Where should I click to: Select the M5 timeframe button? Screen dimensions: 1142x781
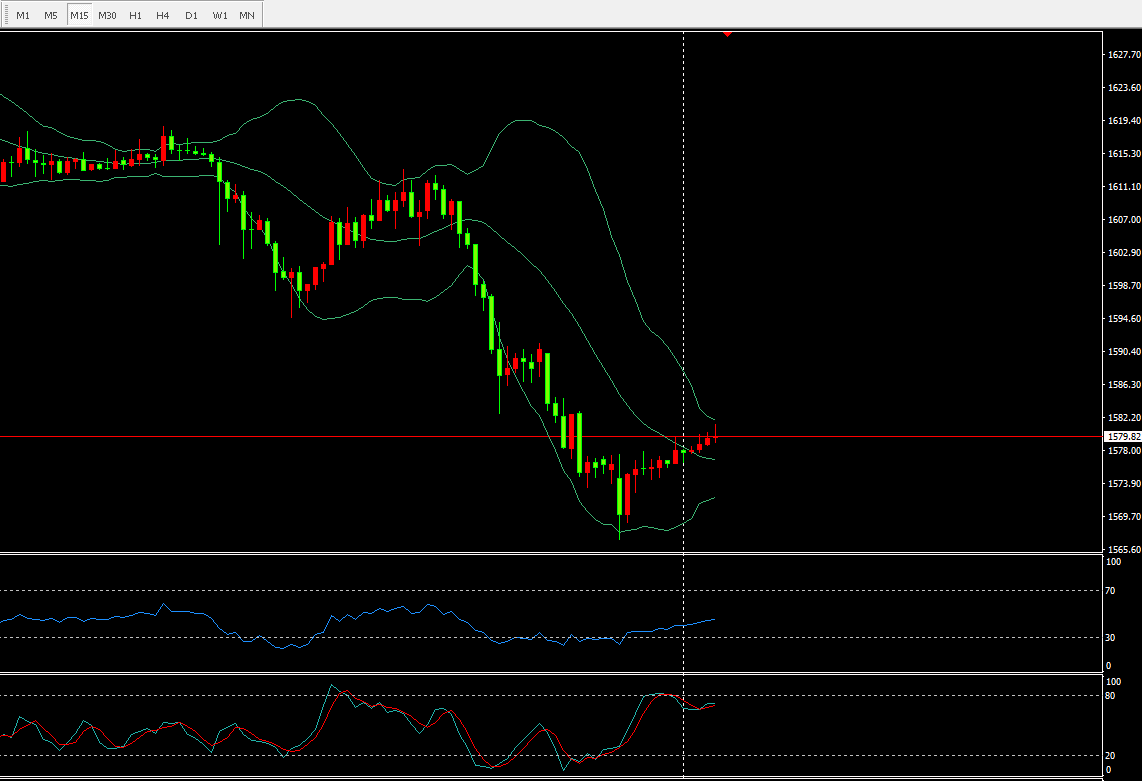pos(51,15)
